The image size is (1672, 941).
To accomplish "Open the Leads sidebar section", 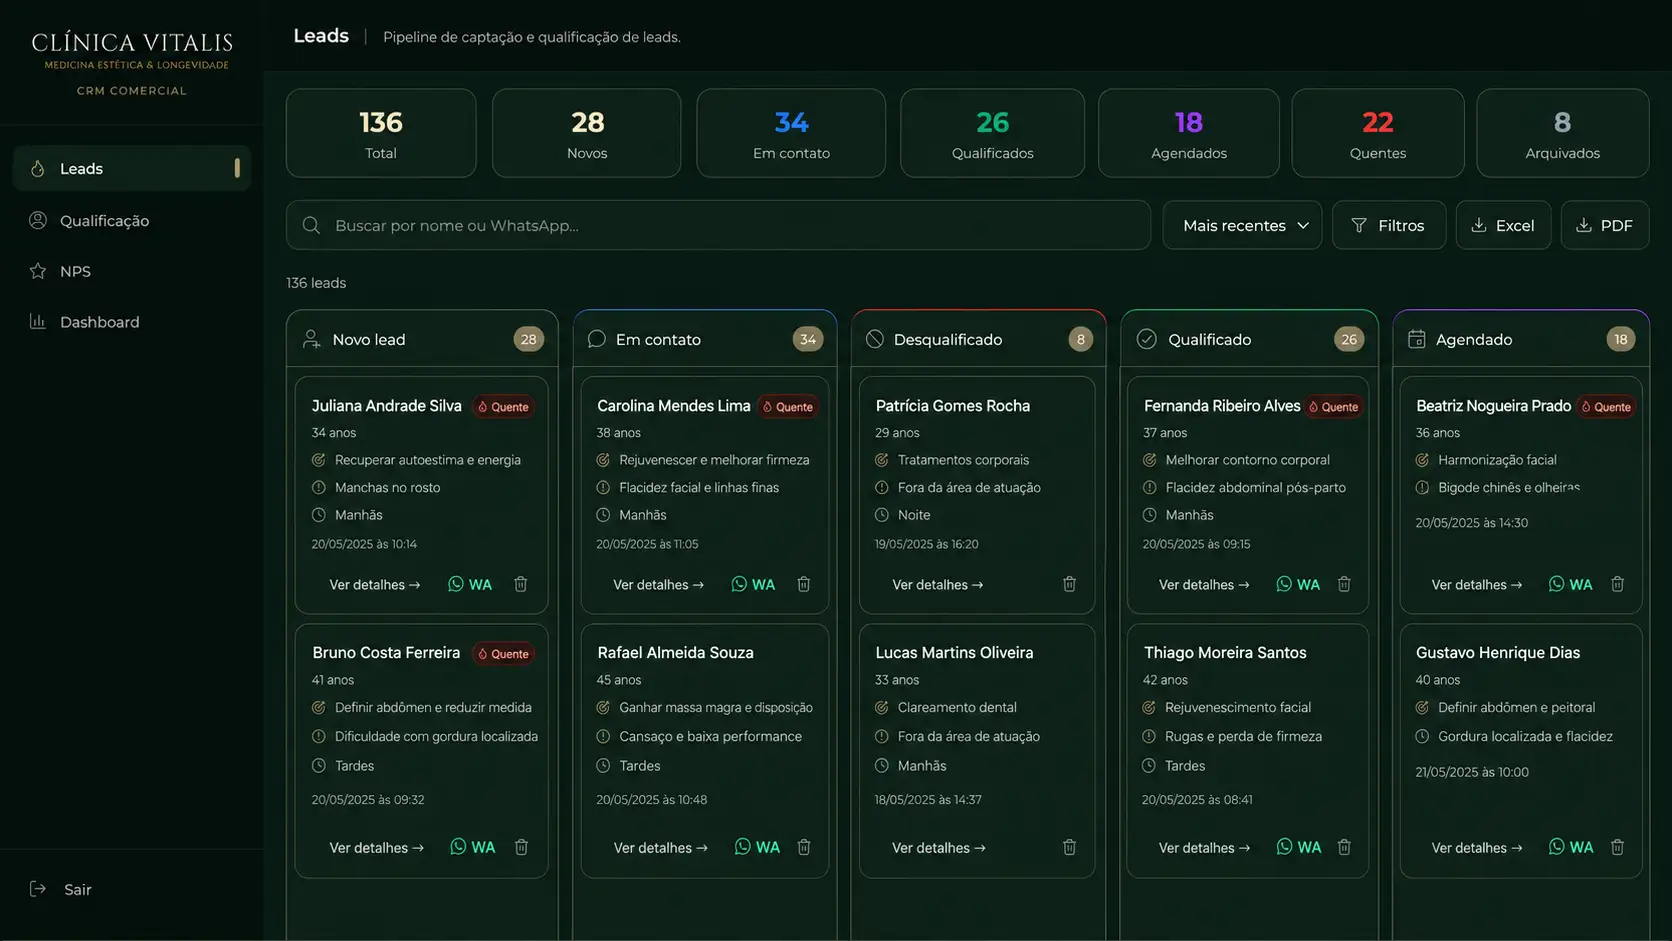I will pos(132,168).
